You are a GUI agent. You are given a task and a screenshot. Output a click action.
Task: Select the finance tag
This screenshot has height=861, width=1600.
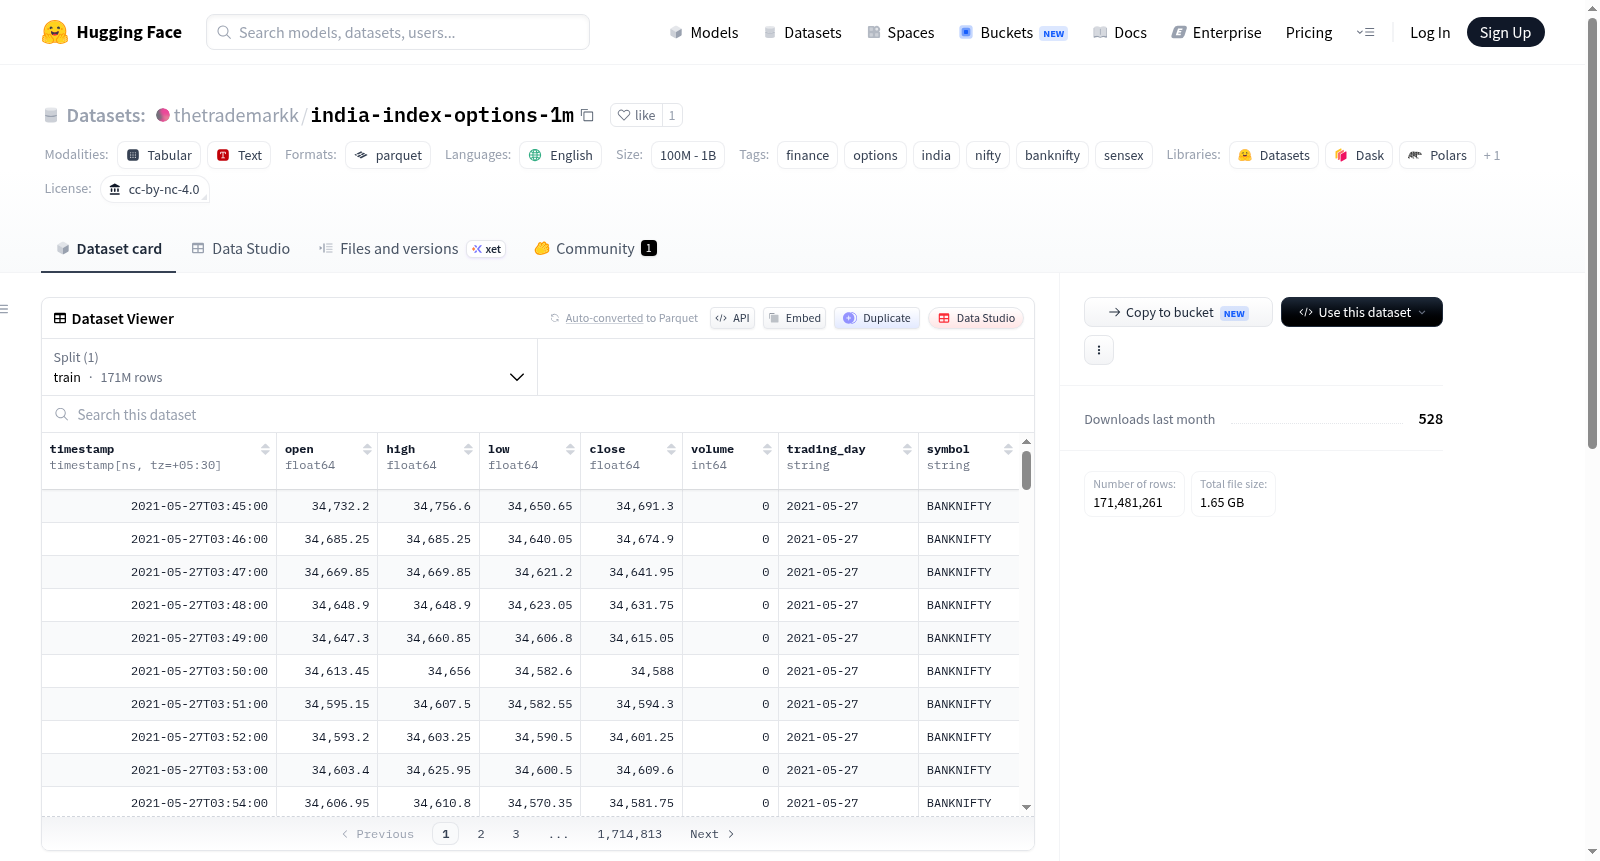tap(807, 155)
